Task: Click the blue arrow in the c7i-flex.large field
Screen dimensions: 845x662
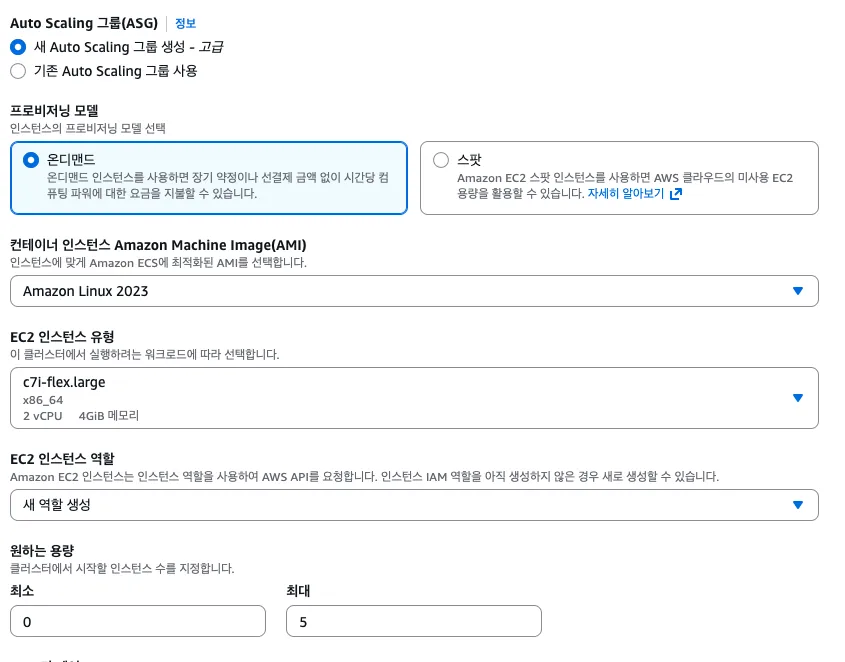Action: pos(797,397)
